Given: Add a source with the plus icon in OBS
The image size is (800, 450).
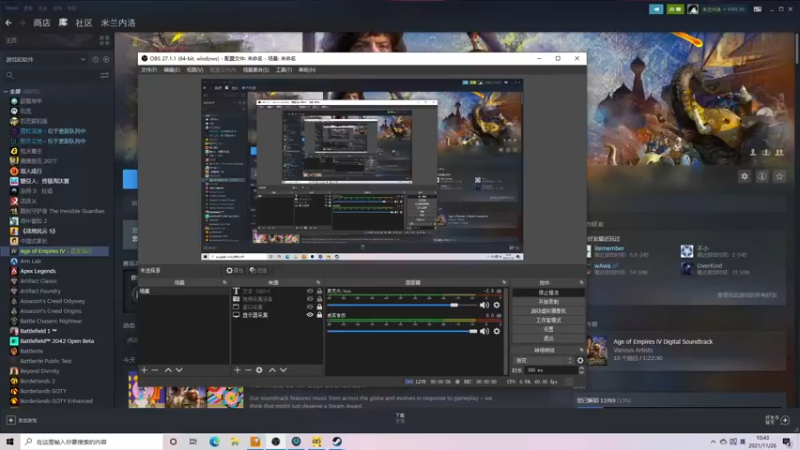Looking at the screenshot, I should tap(237, 370).
